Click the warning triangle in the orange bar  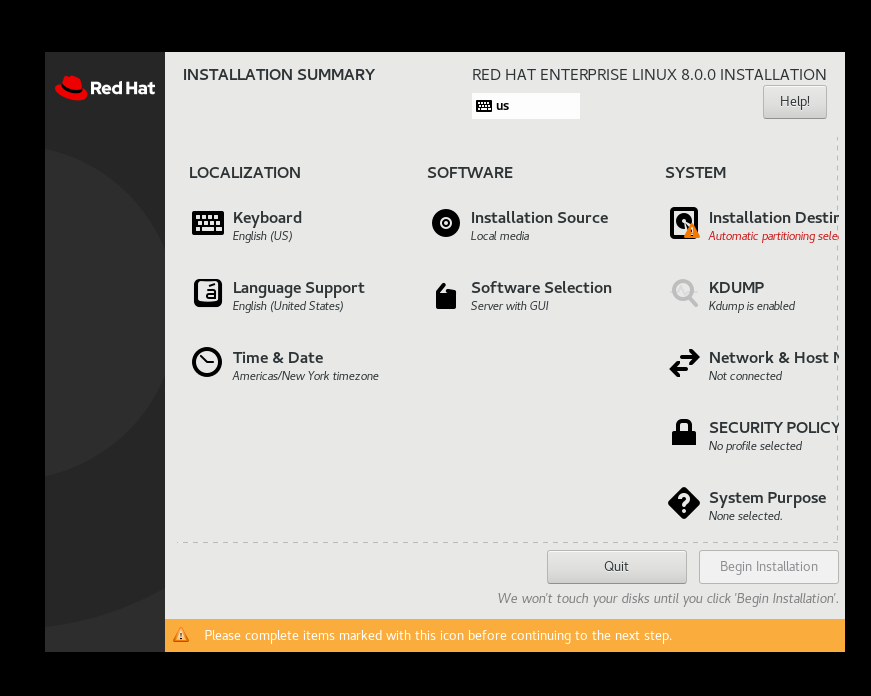click(181, 635)
